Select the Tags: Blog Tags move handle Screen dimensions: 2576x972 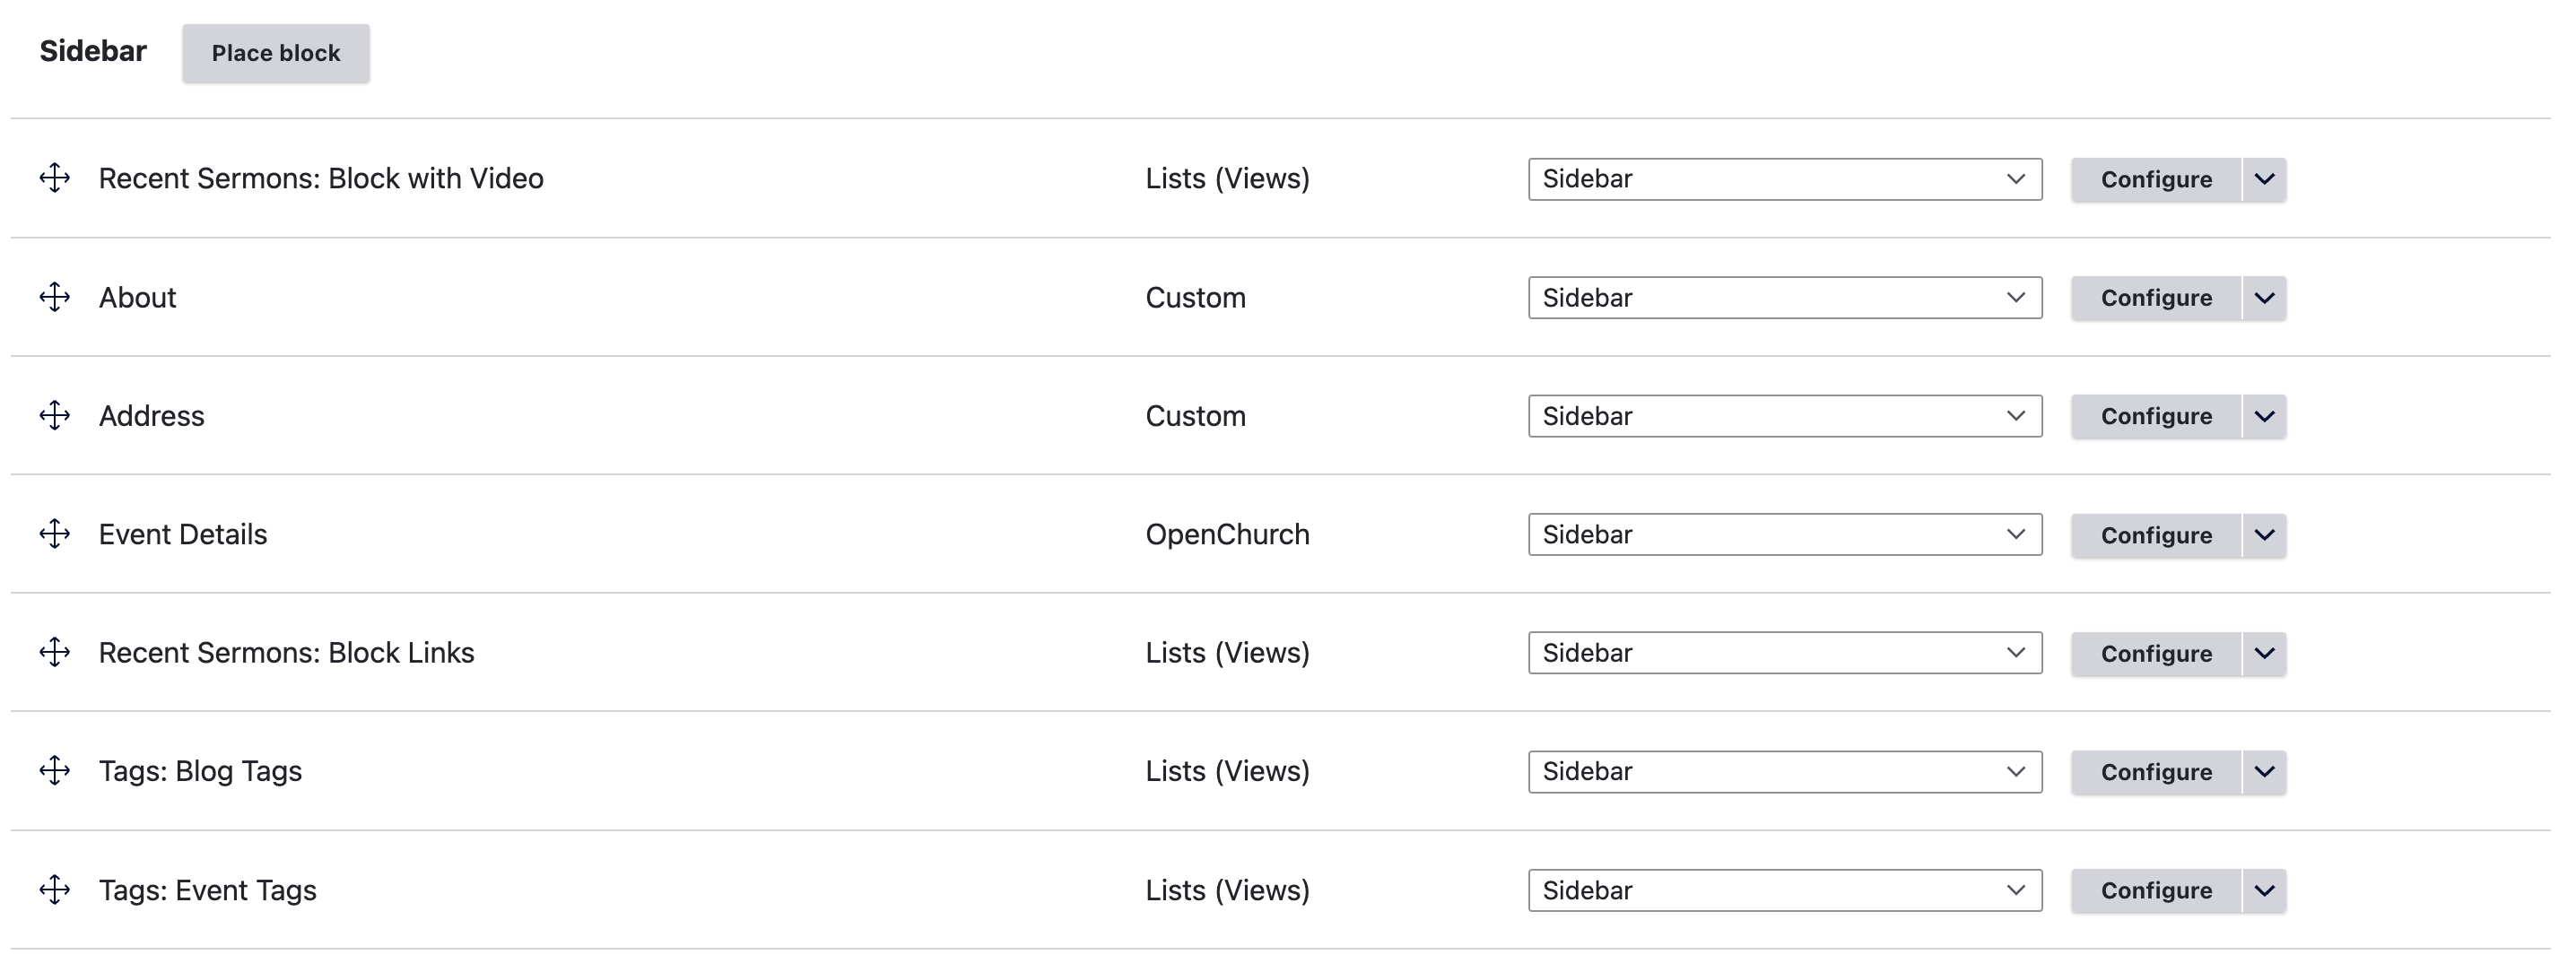pos(55,771)
